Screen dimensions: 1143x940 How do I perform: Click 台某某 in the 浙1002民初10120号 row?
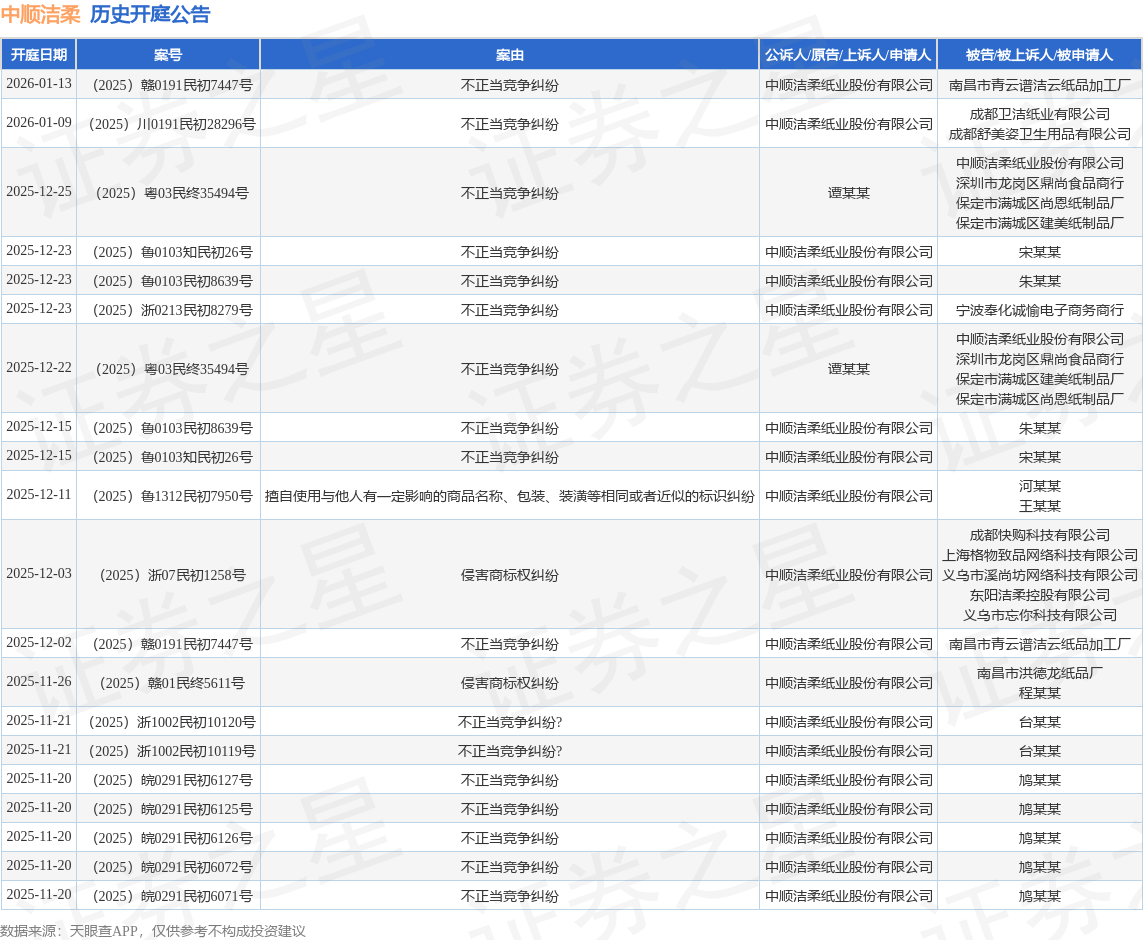(x=1039, y=723)
